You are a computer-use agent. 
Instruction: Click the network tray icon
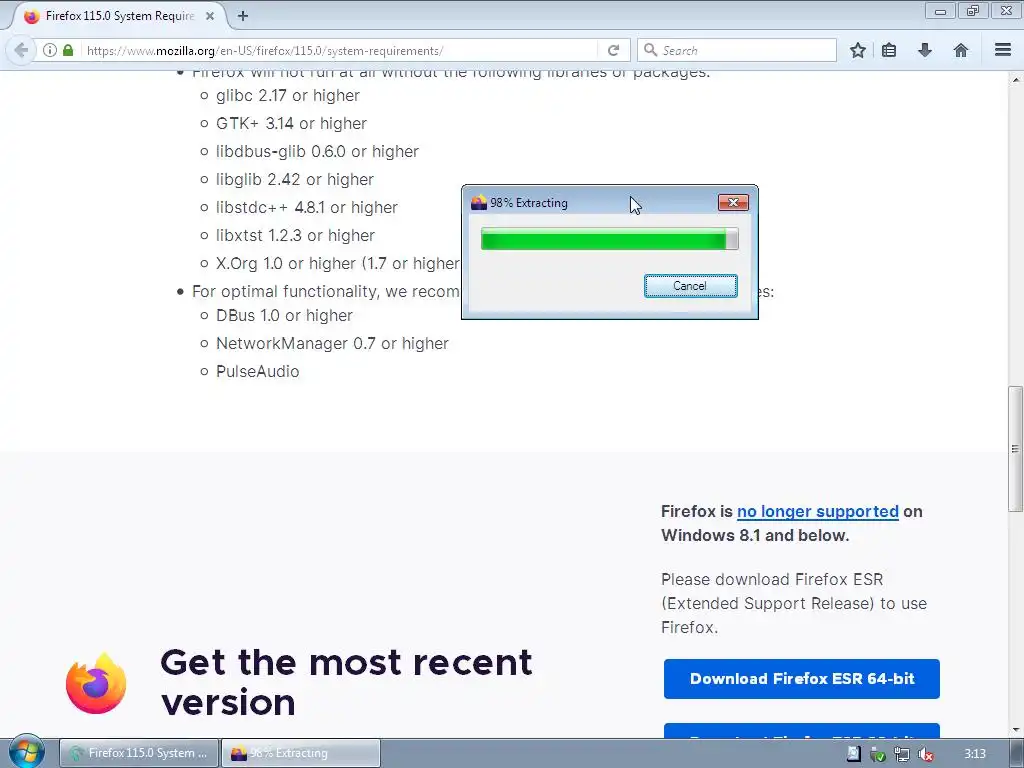coord(902,754)
